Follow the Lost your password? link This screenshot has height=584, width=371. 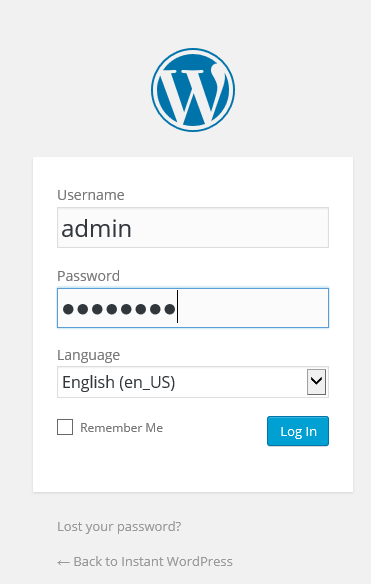click(x=119, y=527)
